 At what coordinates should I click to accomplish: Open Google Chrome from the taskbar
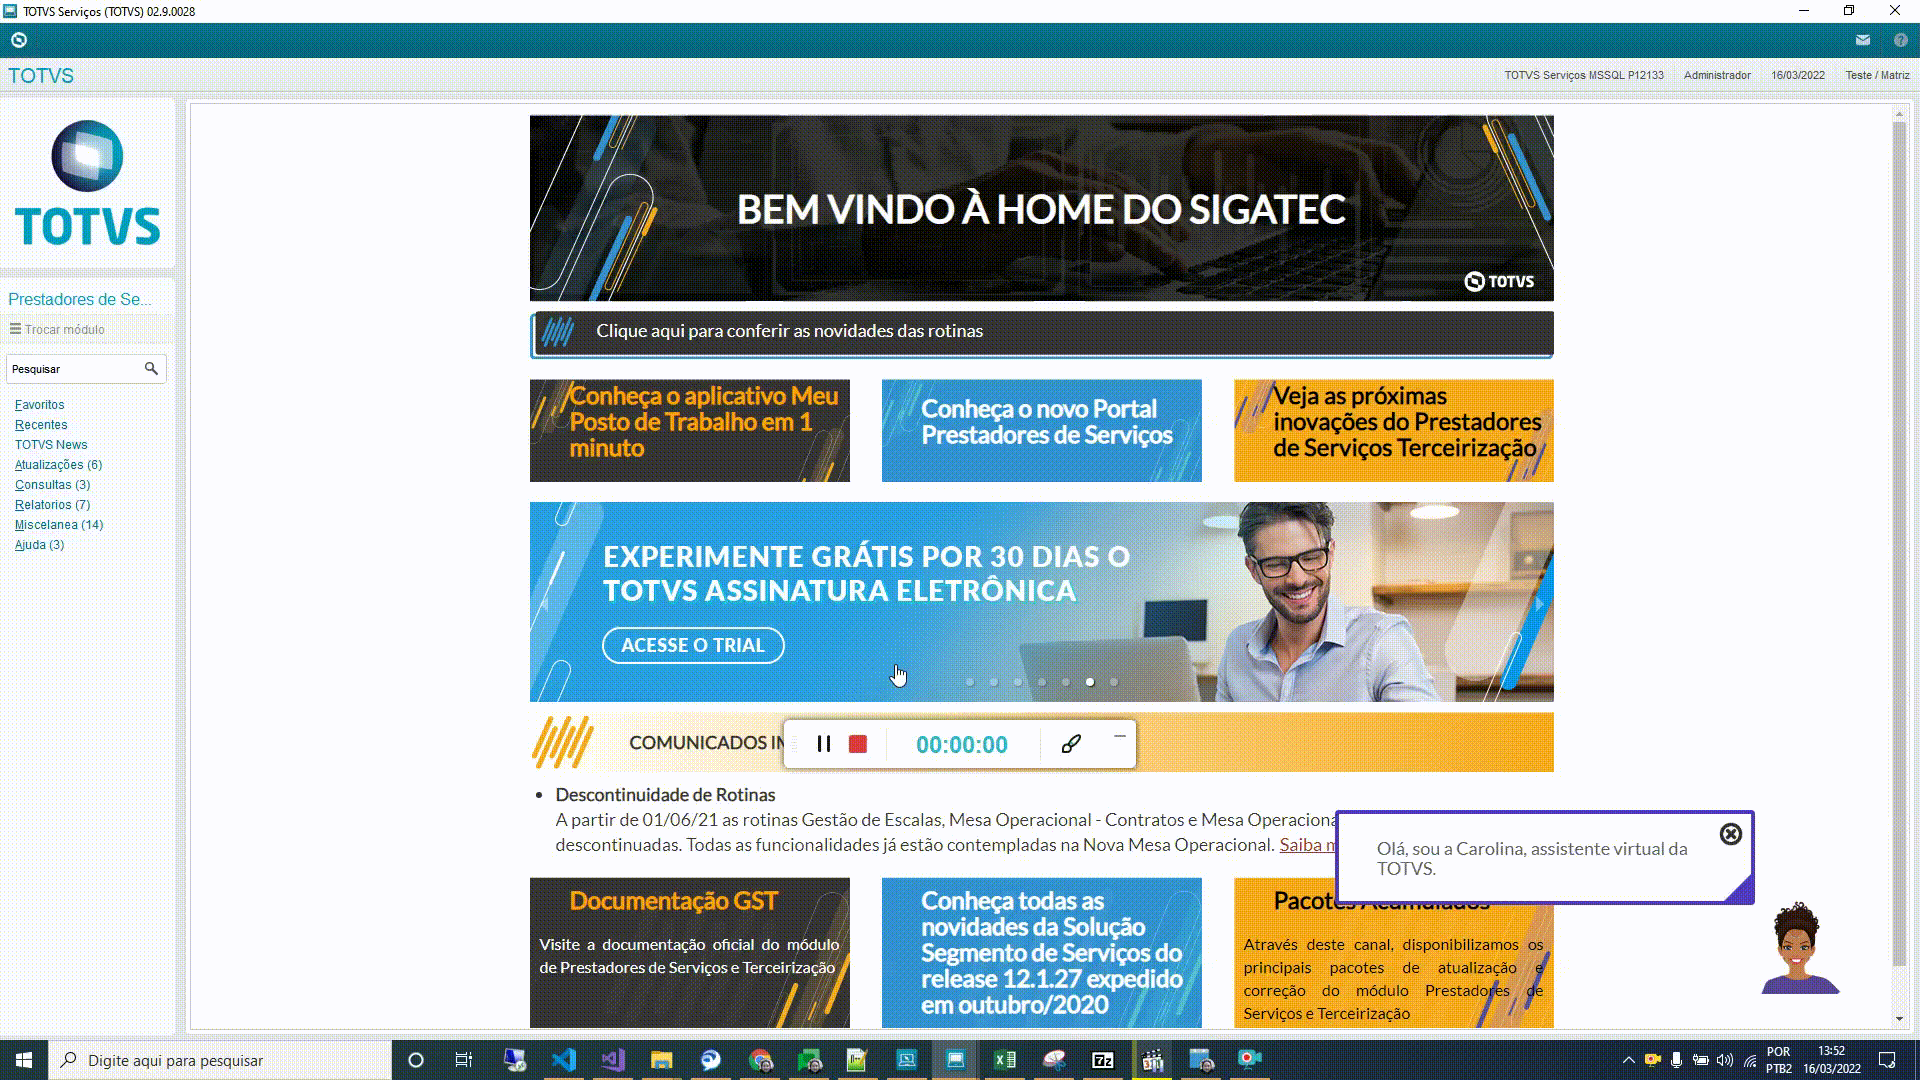coord(760,1060)
